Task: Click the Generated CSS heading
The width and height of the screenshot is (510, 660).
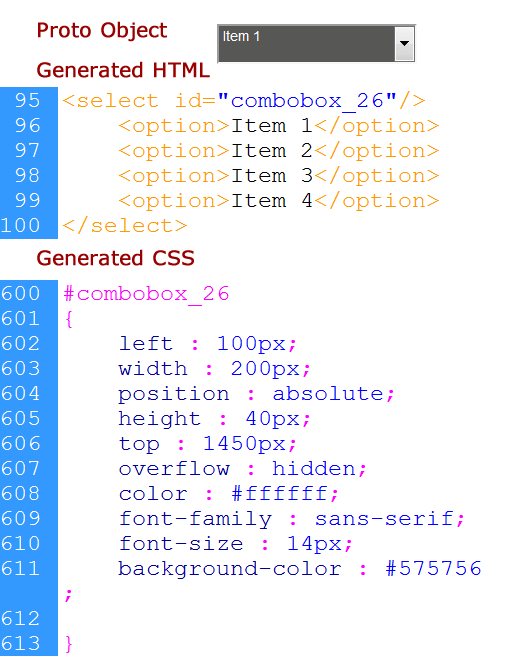Action: (x=115, y=258)
